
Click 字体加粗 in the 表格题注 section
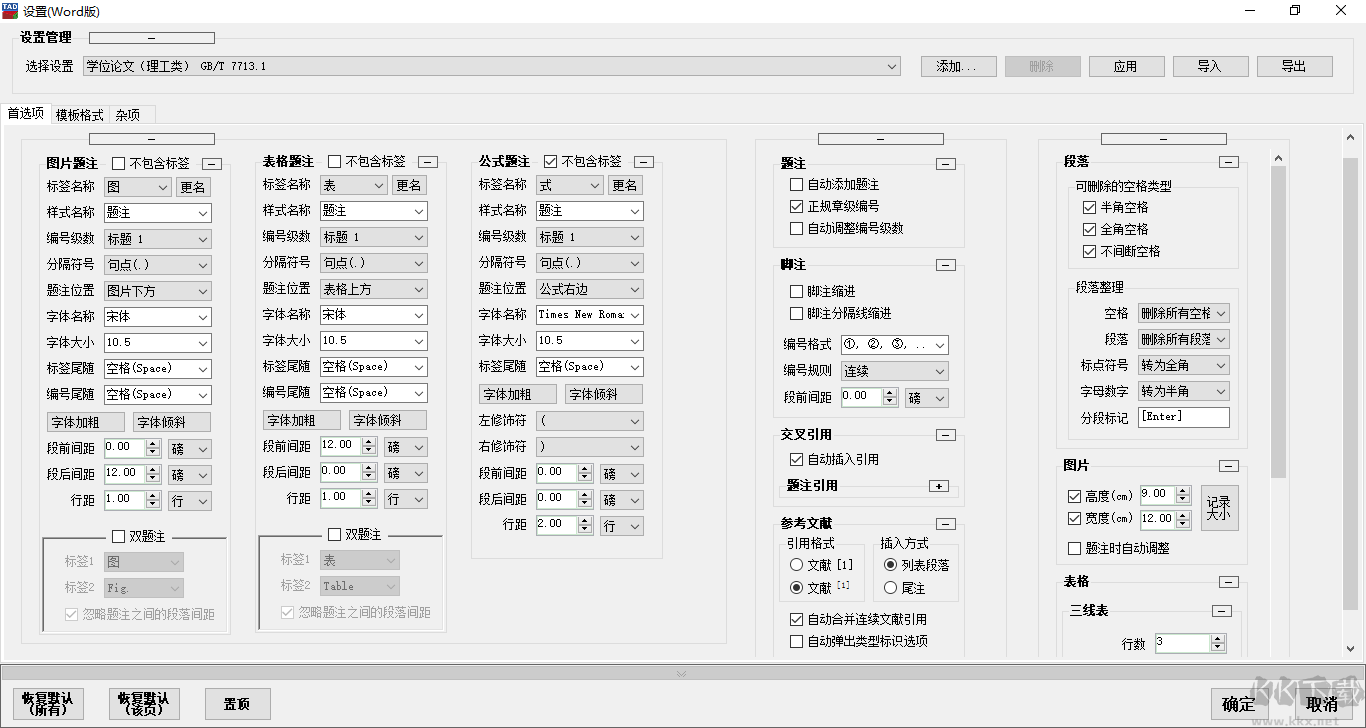(301, 419)
